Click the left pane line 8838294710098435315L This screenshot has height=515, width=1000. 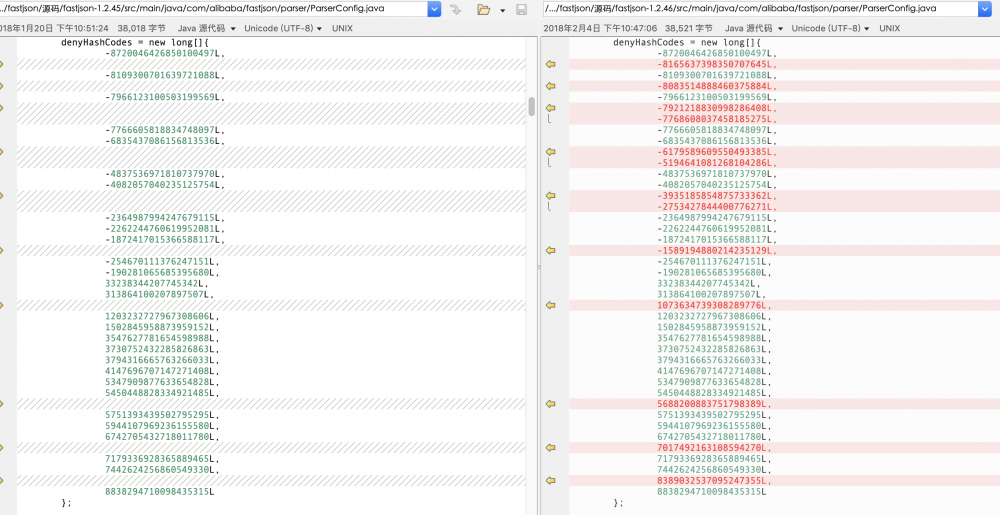pyautogui.click(x=159, y=491)
